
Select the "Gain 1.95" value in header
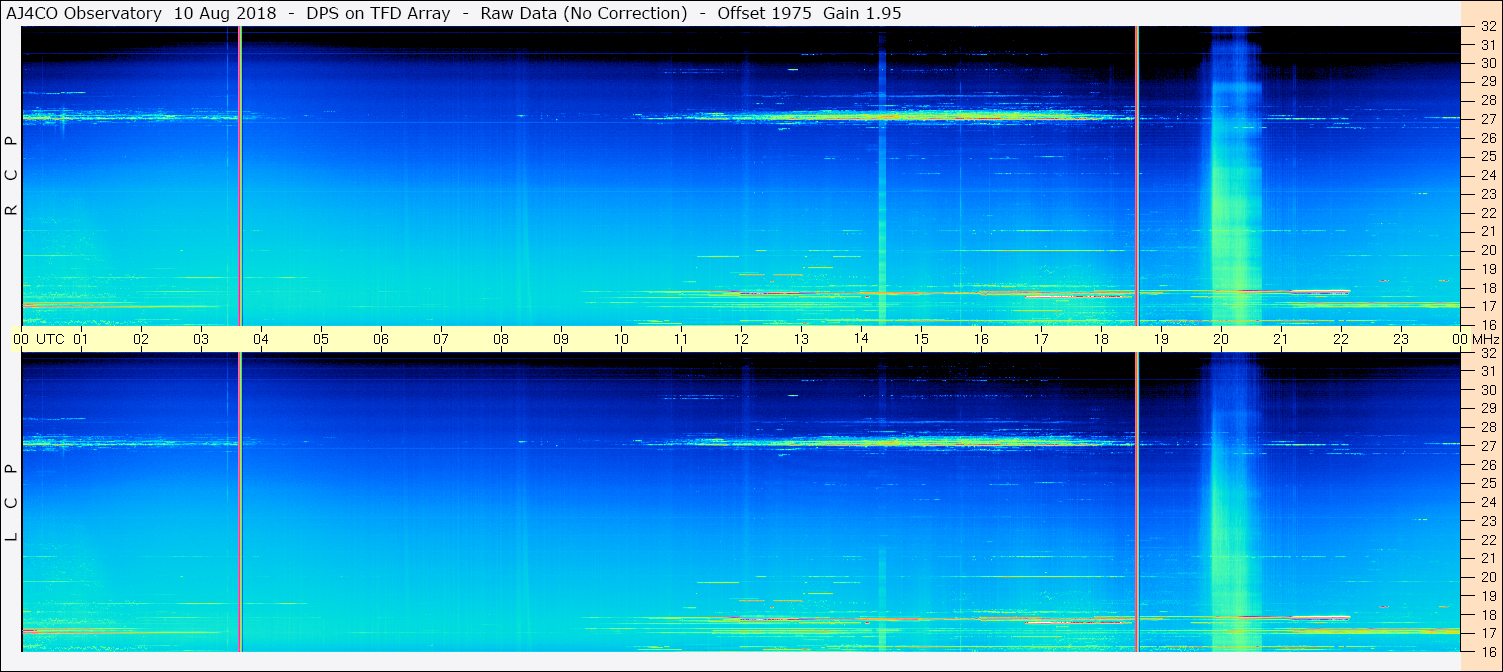click(x=861, y=13)
